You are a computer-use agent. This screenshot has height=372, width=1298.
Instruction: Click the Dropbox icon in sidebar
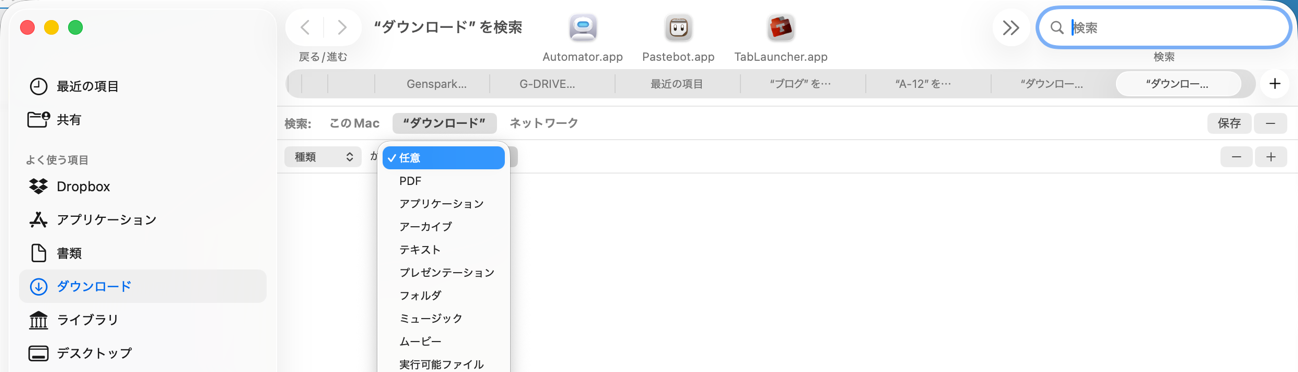38,186
